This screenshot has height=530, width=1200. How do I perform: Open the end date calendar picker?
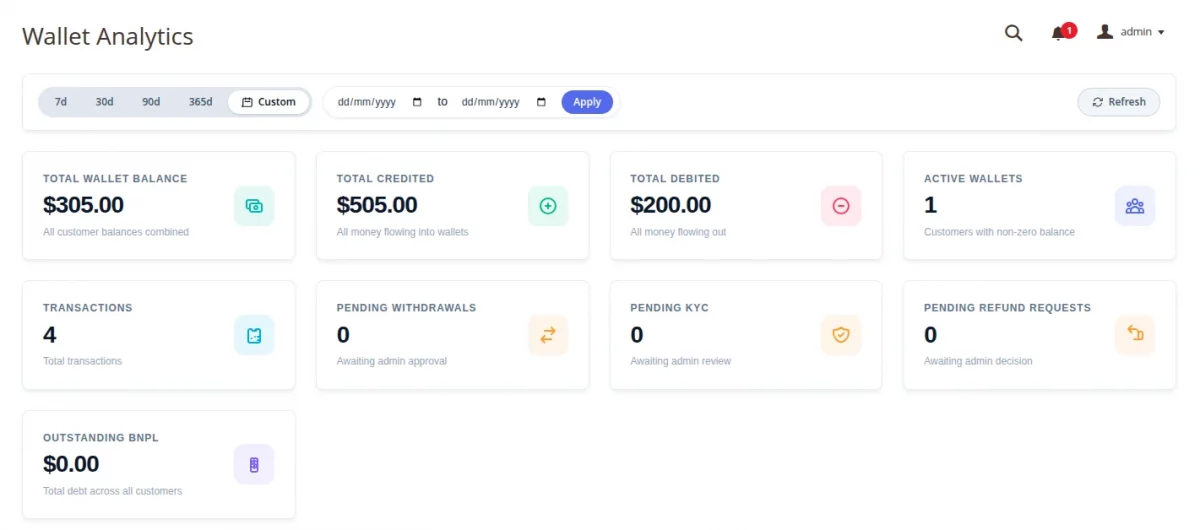tap(542, 102)
